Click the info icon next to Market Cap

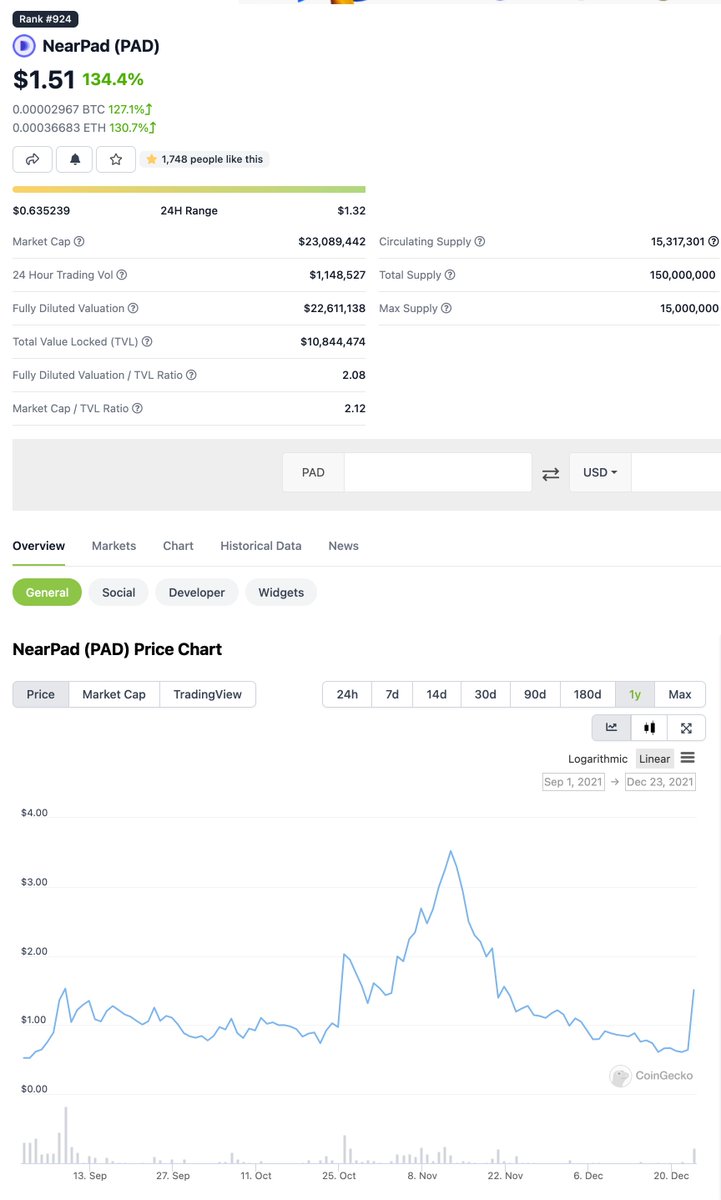(x=80, y=242)
